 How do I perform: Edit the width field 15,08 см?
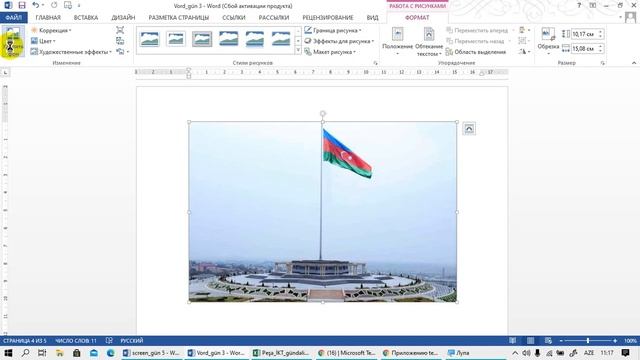tap(584, 49)
